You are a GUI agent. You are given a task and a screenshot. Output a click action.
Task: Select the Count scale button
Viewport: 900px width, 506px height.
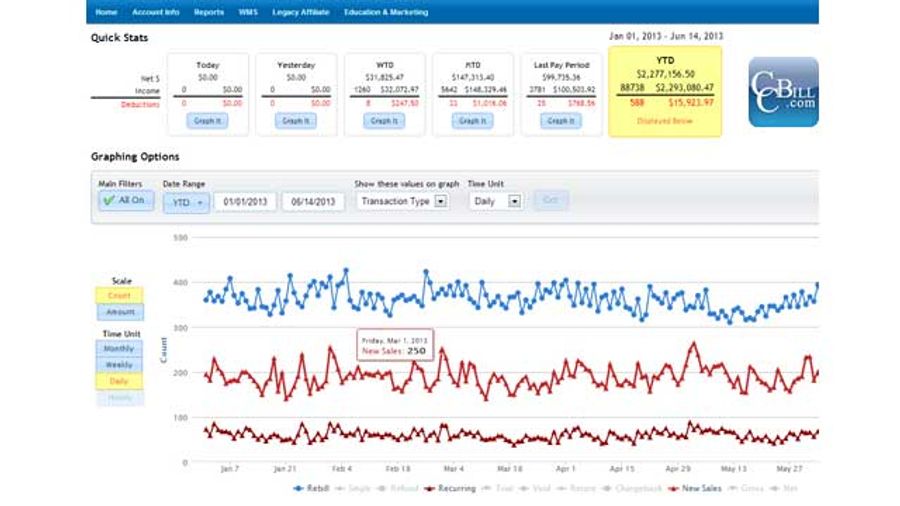pyautogui.click(x=119, y=295)
